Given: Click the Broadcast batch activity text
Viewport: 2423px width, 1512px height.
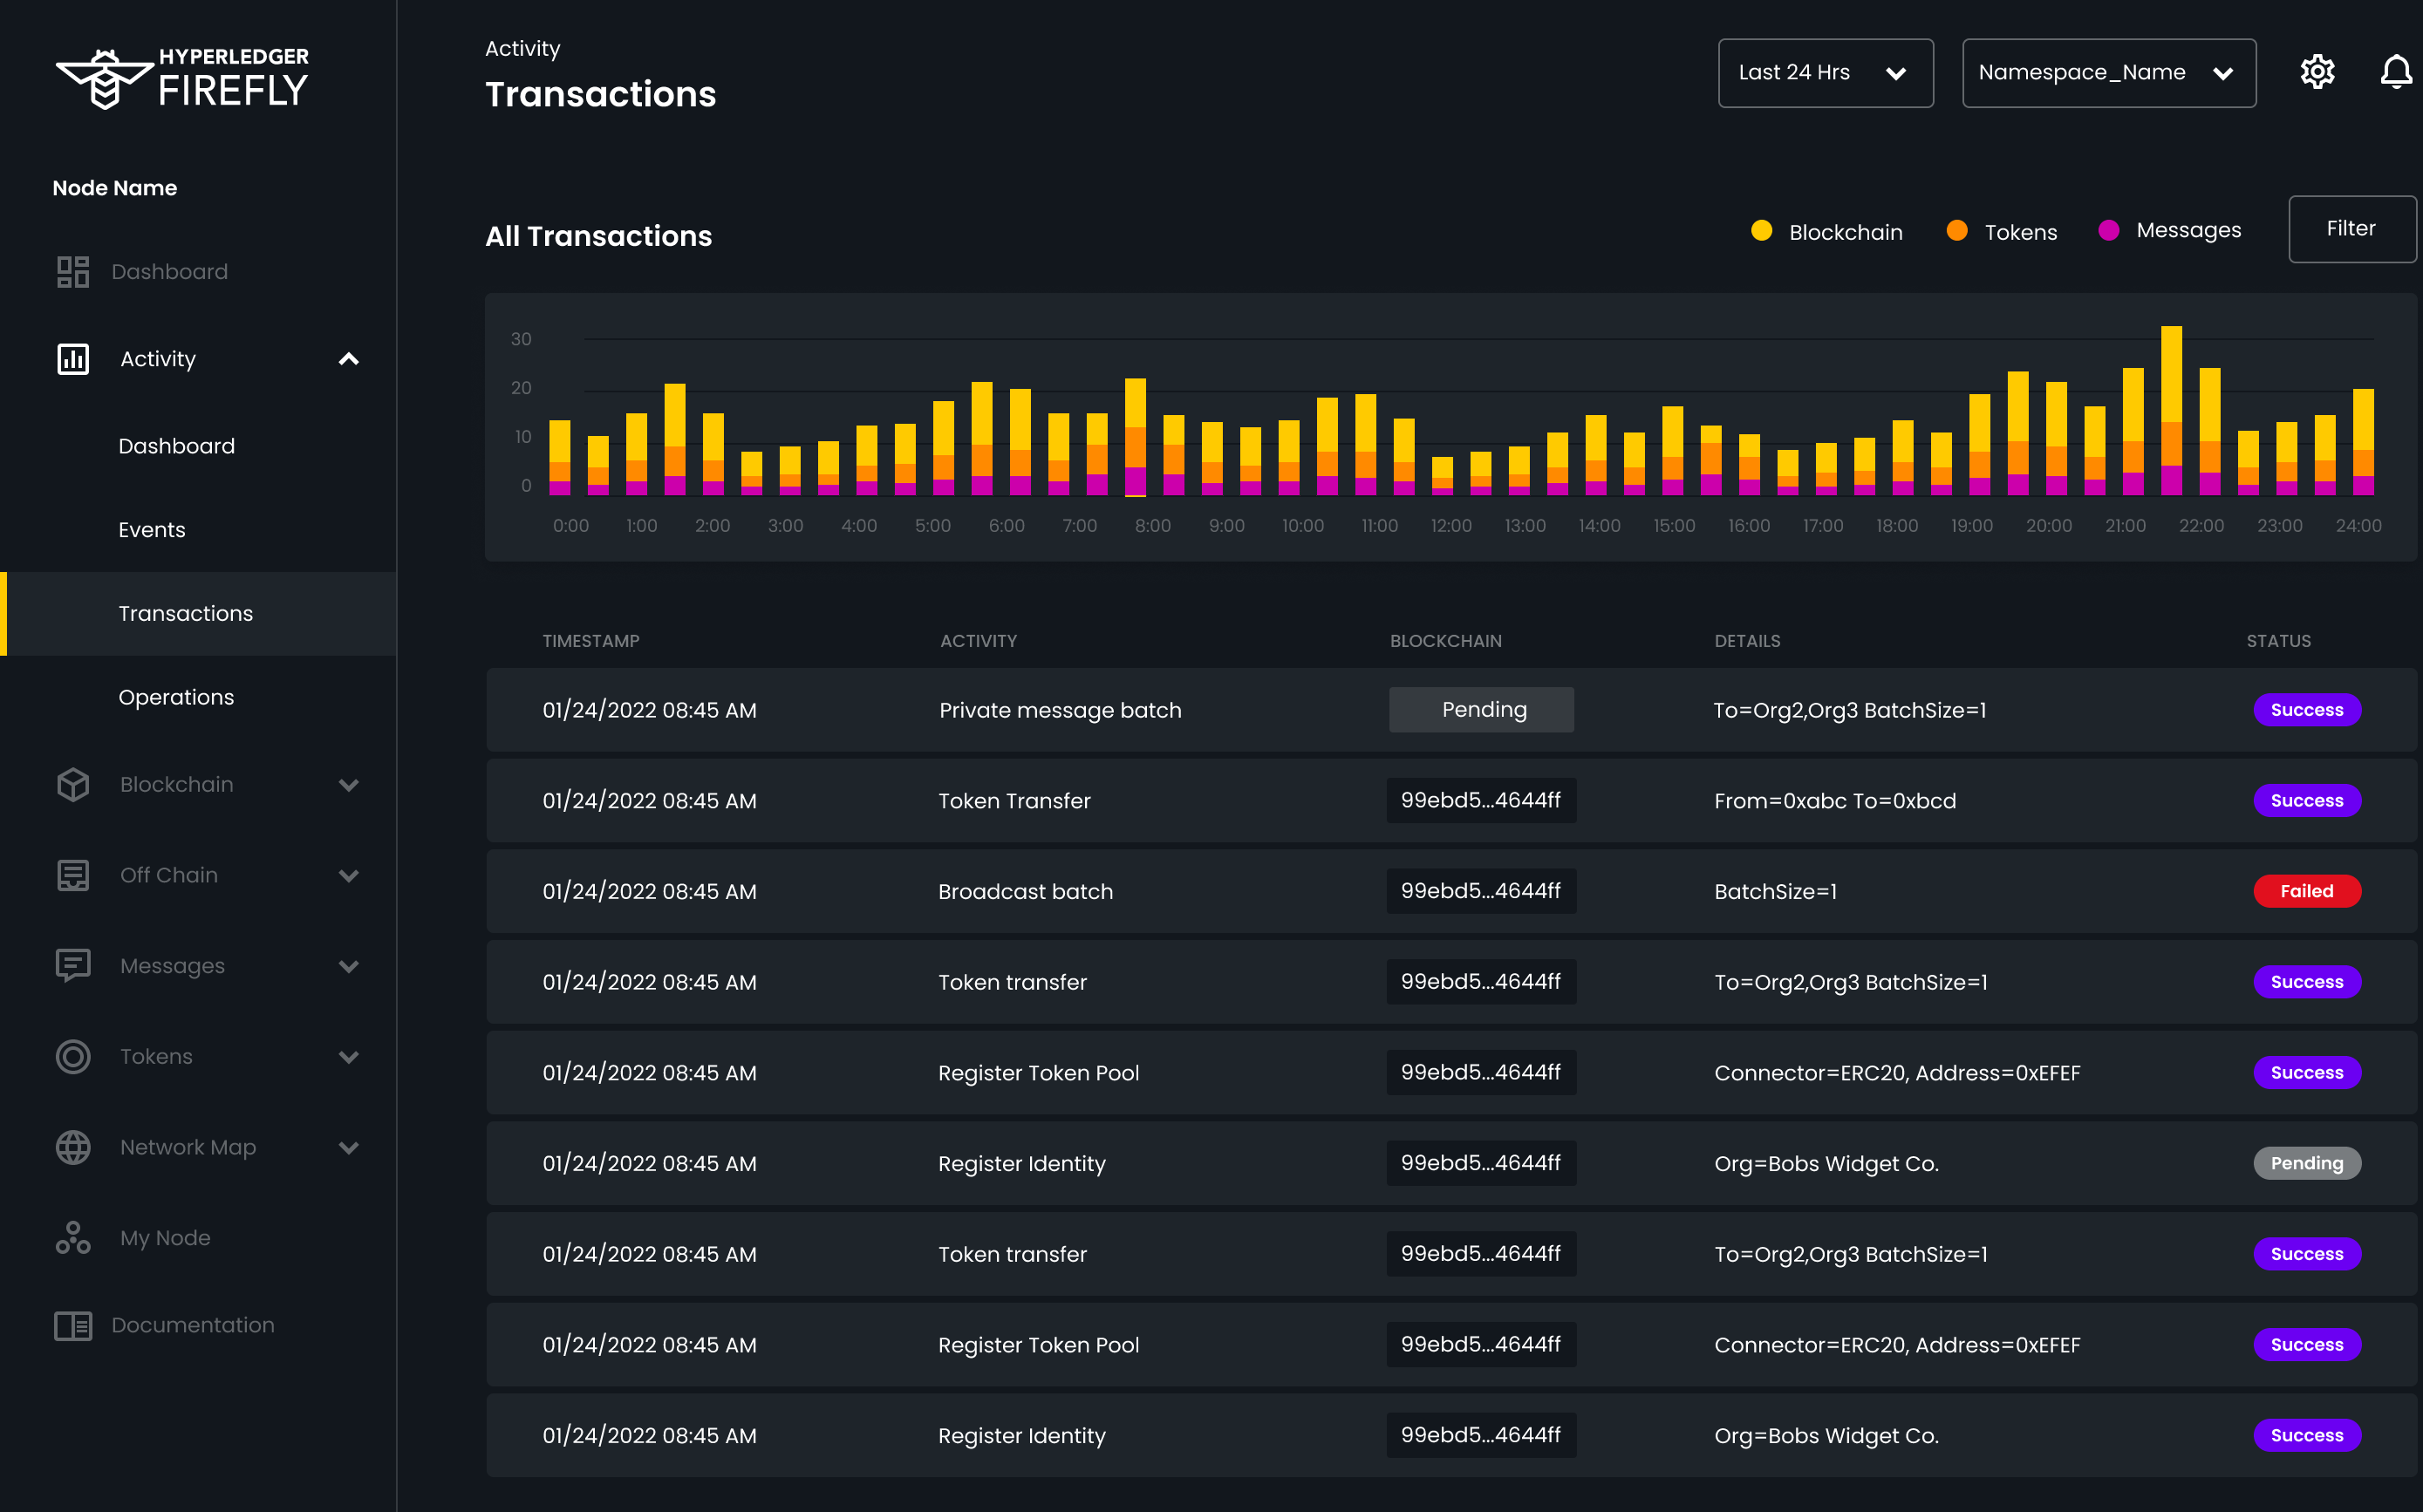Looking at the screenshot, I should (1025, 892).
